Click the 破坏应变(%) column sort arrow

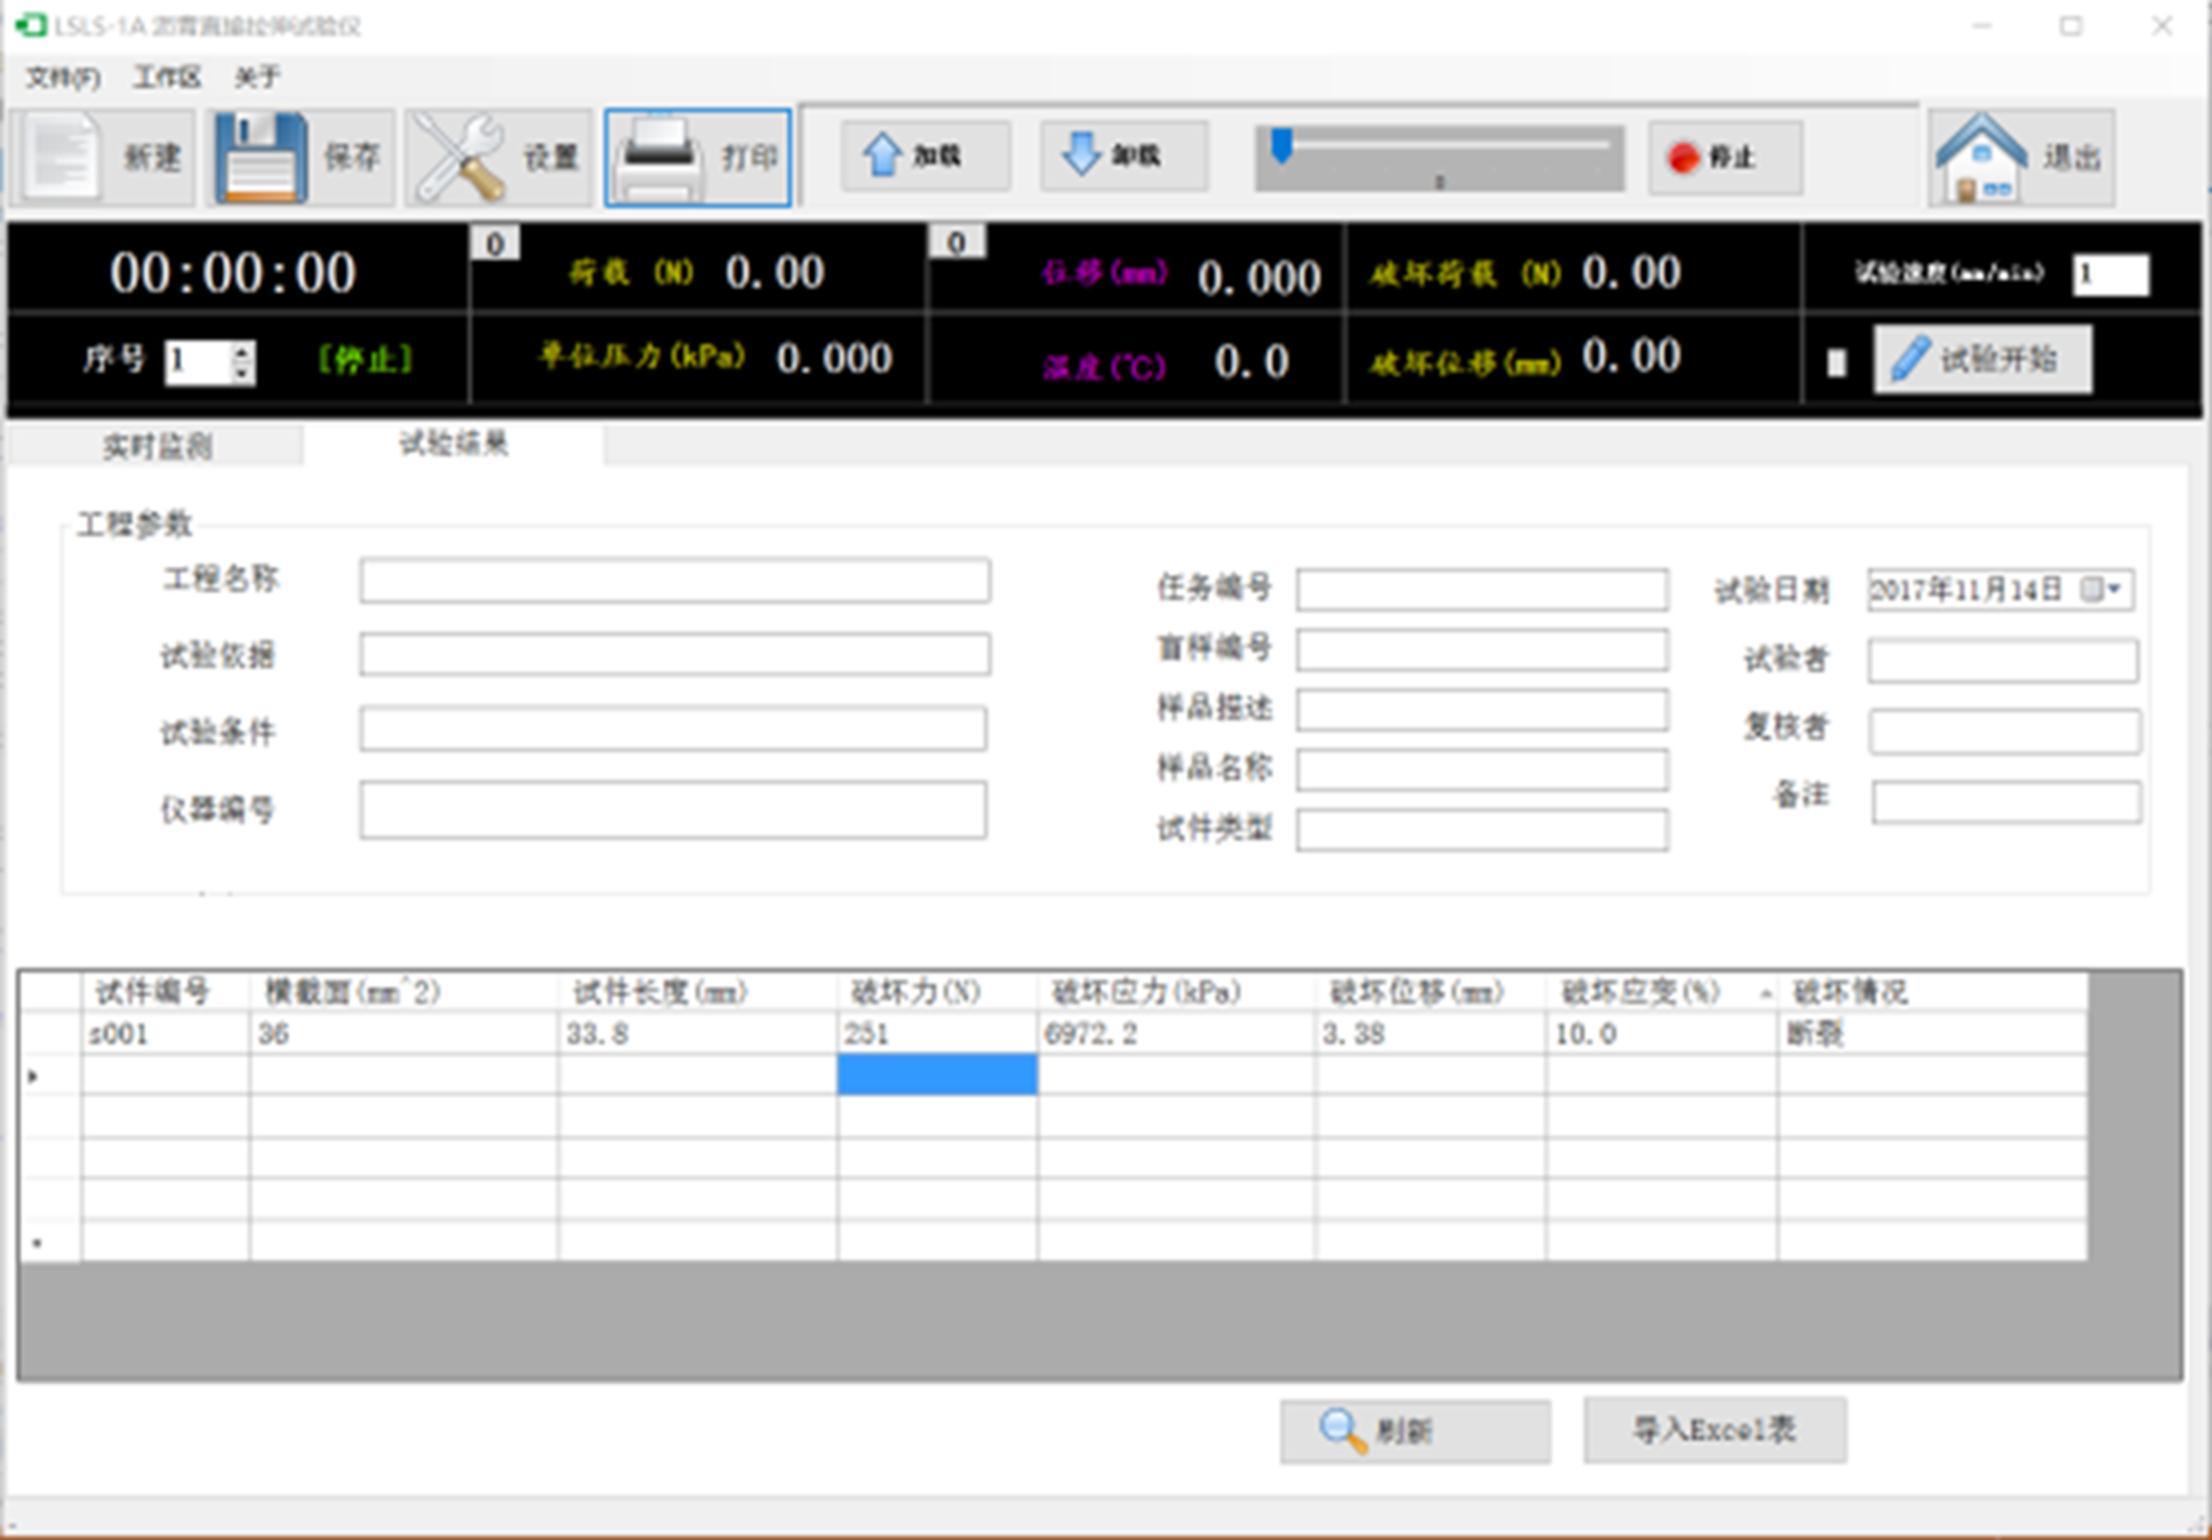pyautogui.click(x=1765, y=993)
